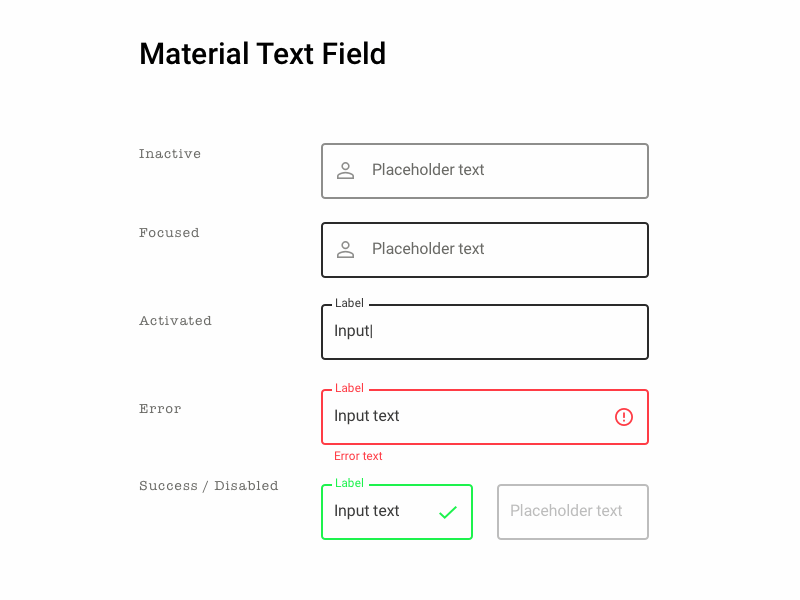Place cursor in the Activated input field
The width and height of the screenshot is (800, 600).
[x=484, y=332]
